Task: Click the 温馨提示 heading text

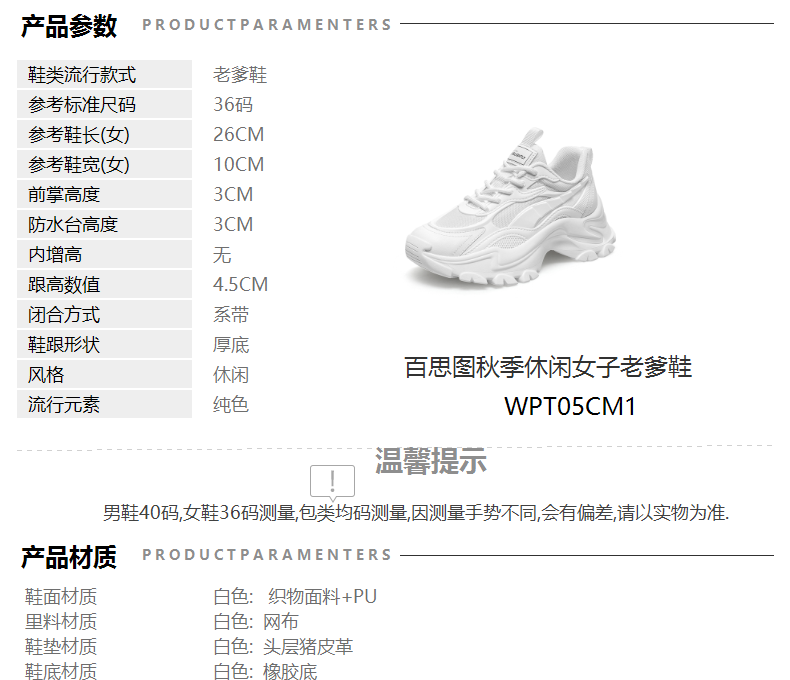Action: click(x=431, y=460)
